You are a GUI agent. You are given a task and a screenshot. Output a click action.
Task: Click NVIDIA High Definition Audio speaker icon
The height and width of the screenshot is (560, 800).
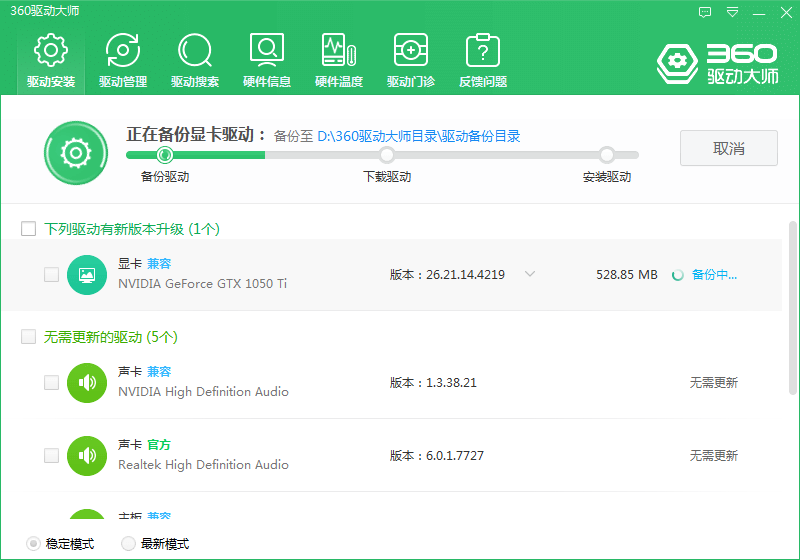click(x=87, y=383)
